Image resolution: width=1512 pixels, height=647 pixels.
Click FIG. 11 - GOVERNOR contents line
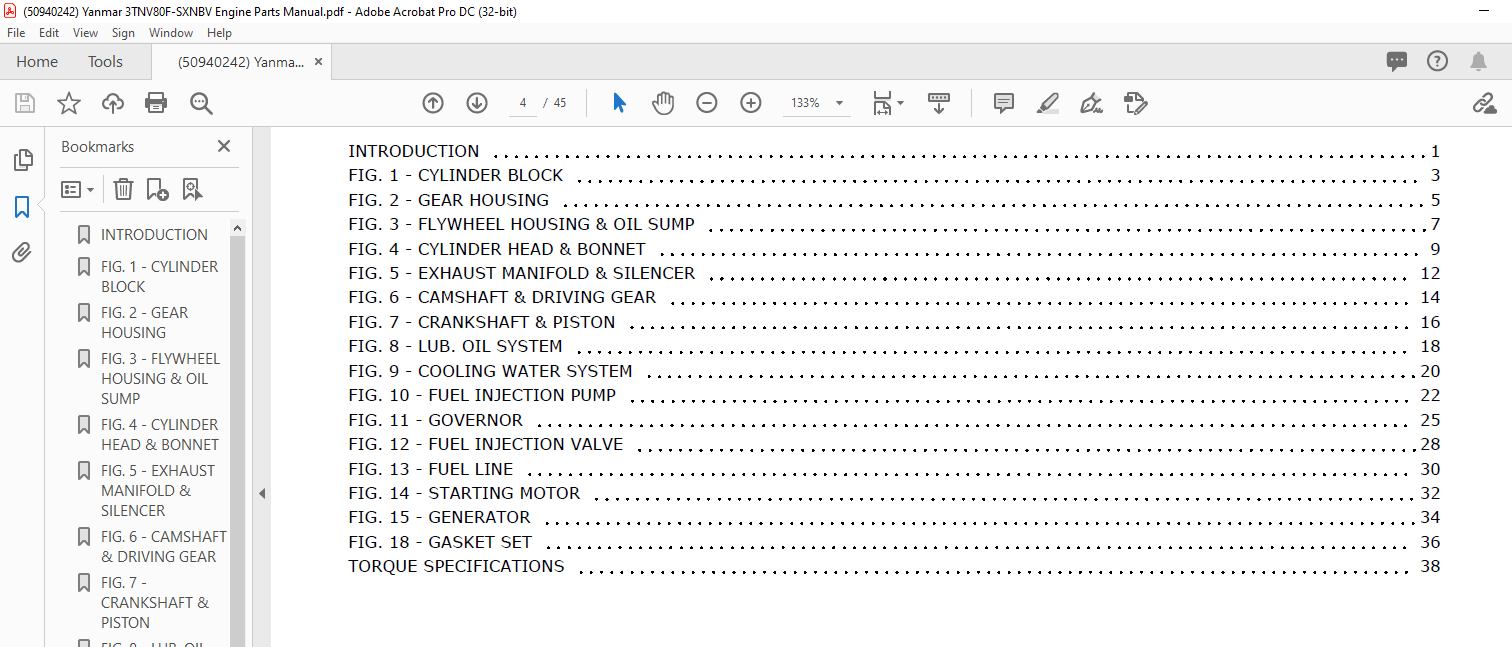click(x=894, y=420)
